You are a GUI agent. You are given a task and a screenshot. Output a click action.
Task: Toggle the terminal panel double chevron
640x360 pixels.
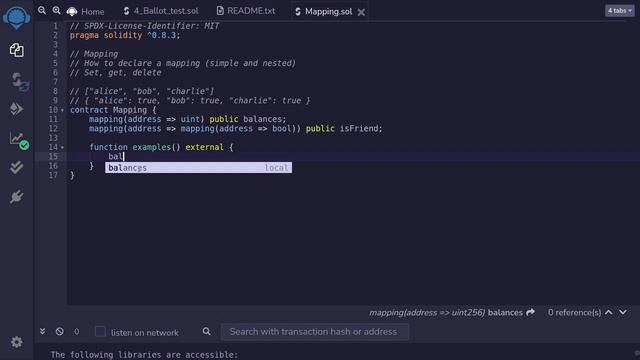point(42,331)
